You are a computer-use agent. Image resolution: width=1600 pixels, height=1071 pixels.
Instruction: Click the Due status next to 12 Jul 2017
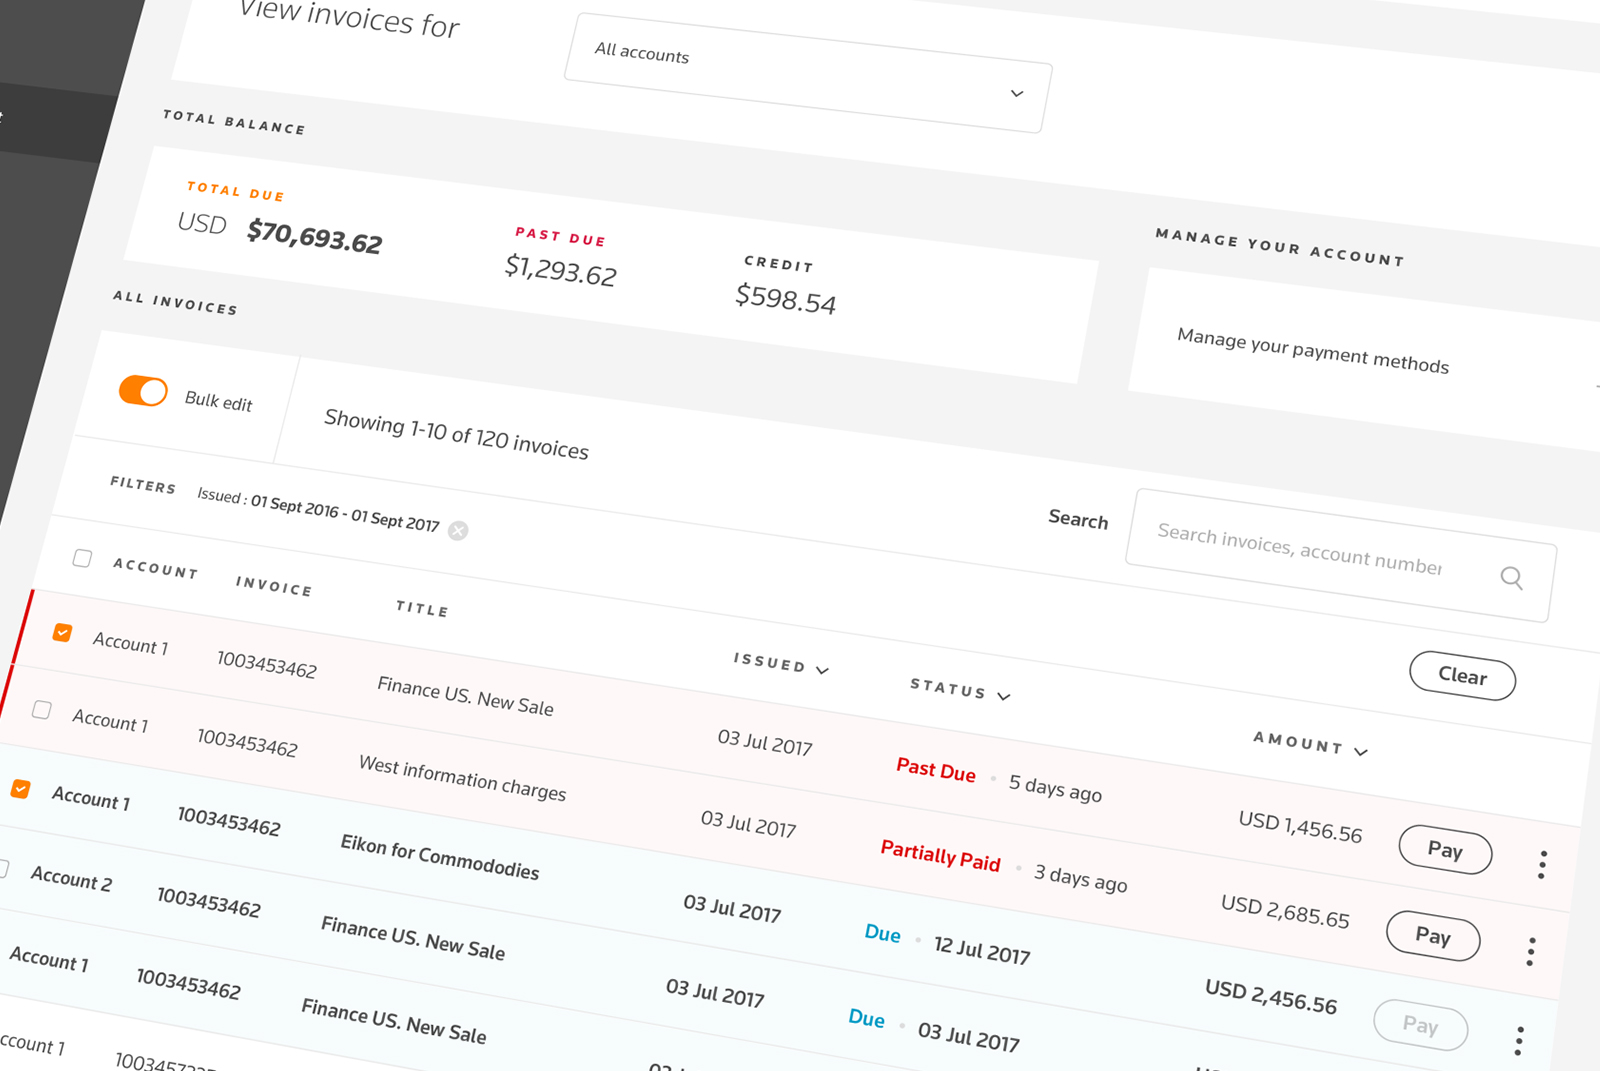click(882, 933)
